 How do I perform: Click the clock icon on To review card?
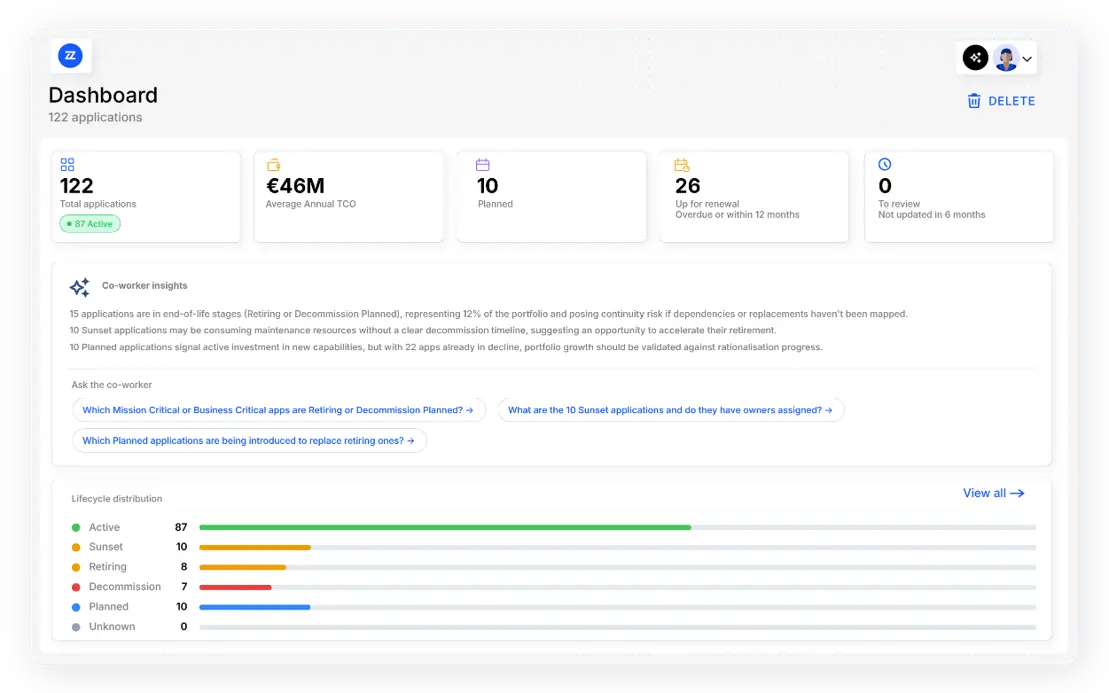[885, 164]
